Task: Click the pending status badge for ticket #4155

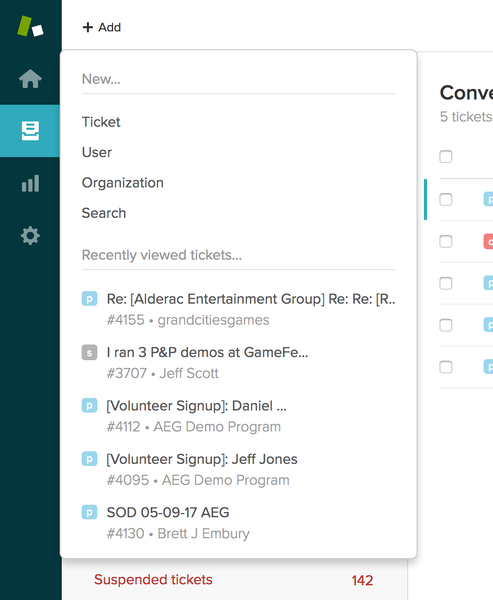Action: click(x=89, y=299)
